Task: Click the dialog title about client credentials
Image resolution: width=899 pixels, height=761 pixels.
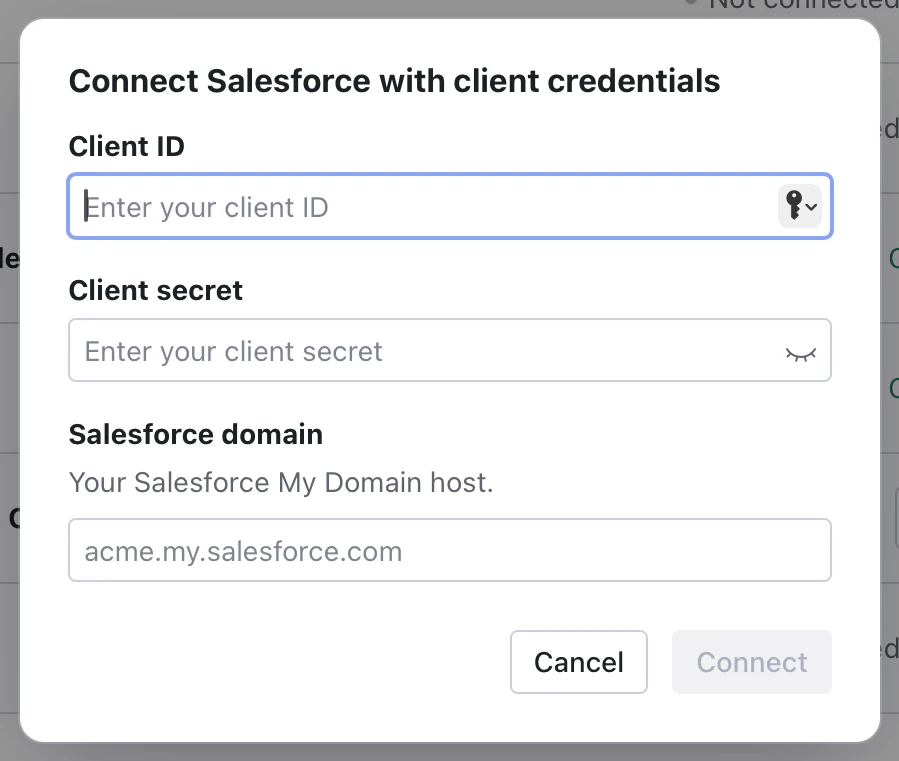Action: click(x=394, y=80)
